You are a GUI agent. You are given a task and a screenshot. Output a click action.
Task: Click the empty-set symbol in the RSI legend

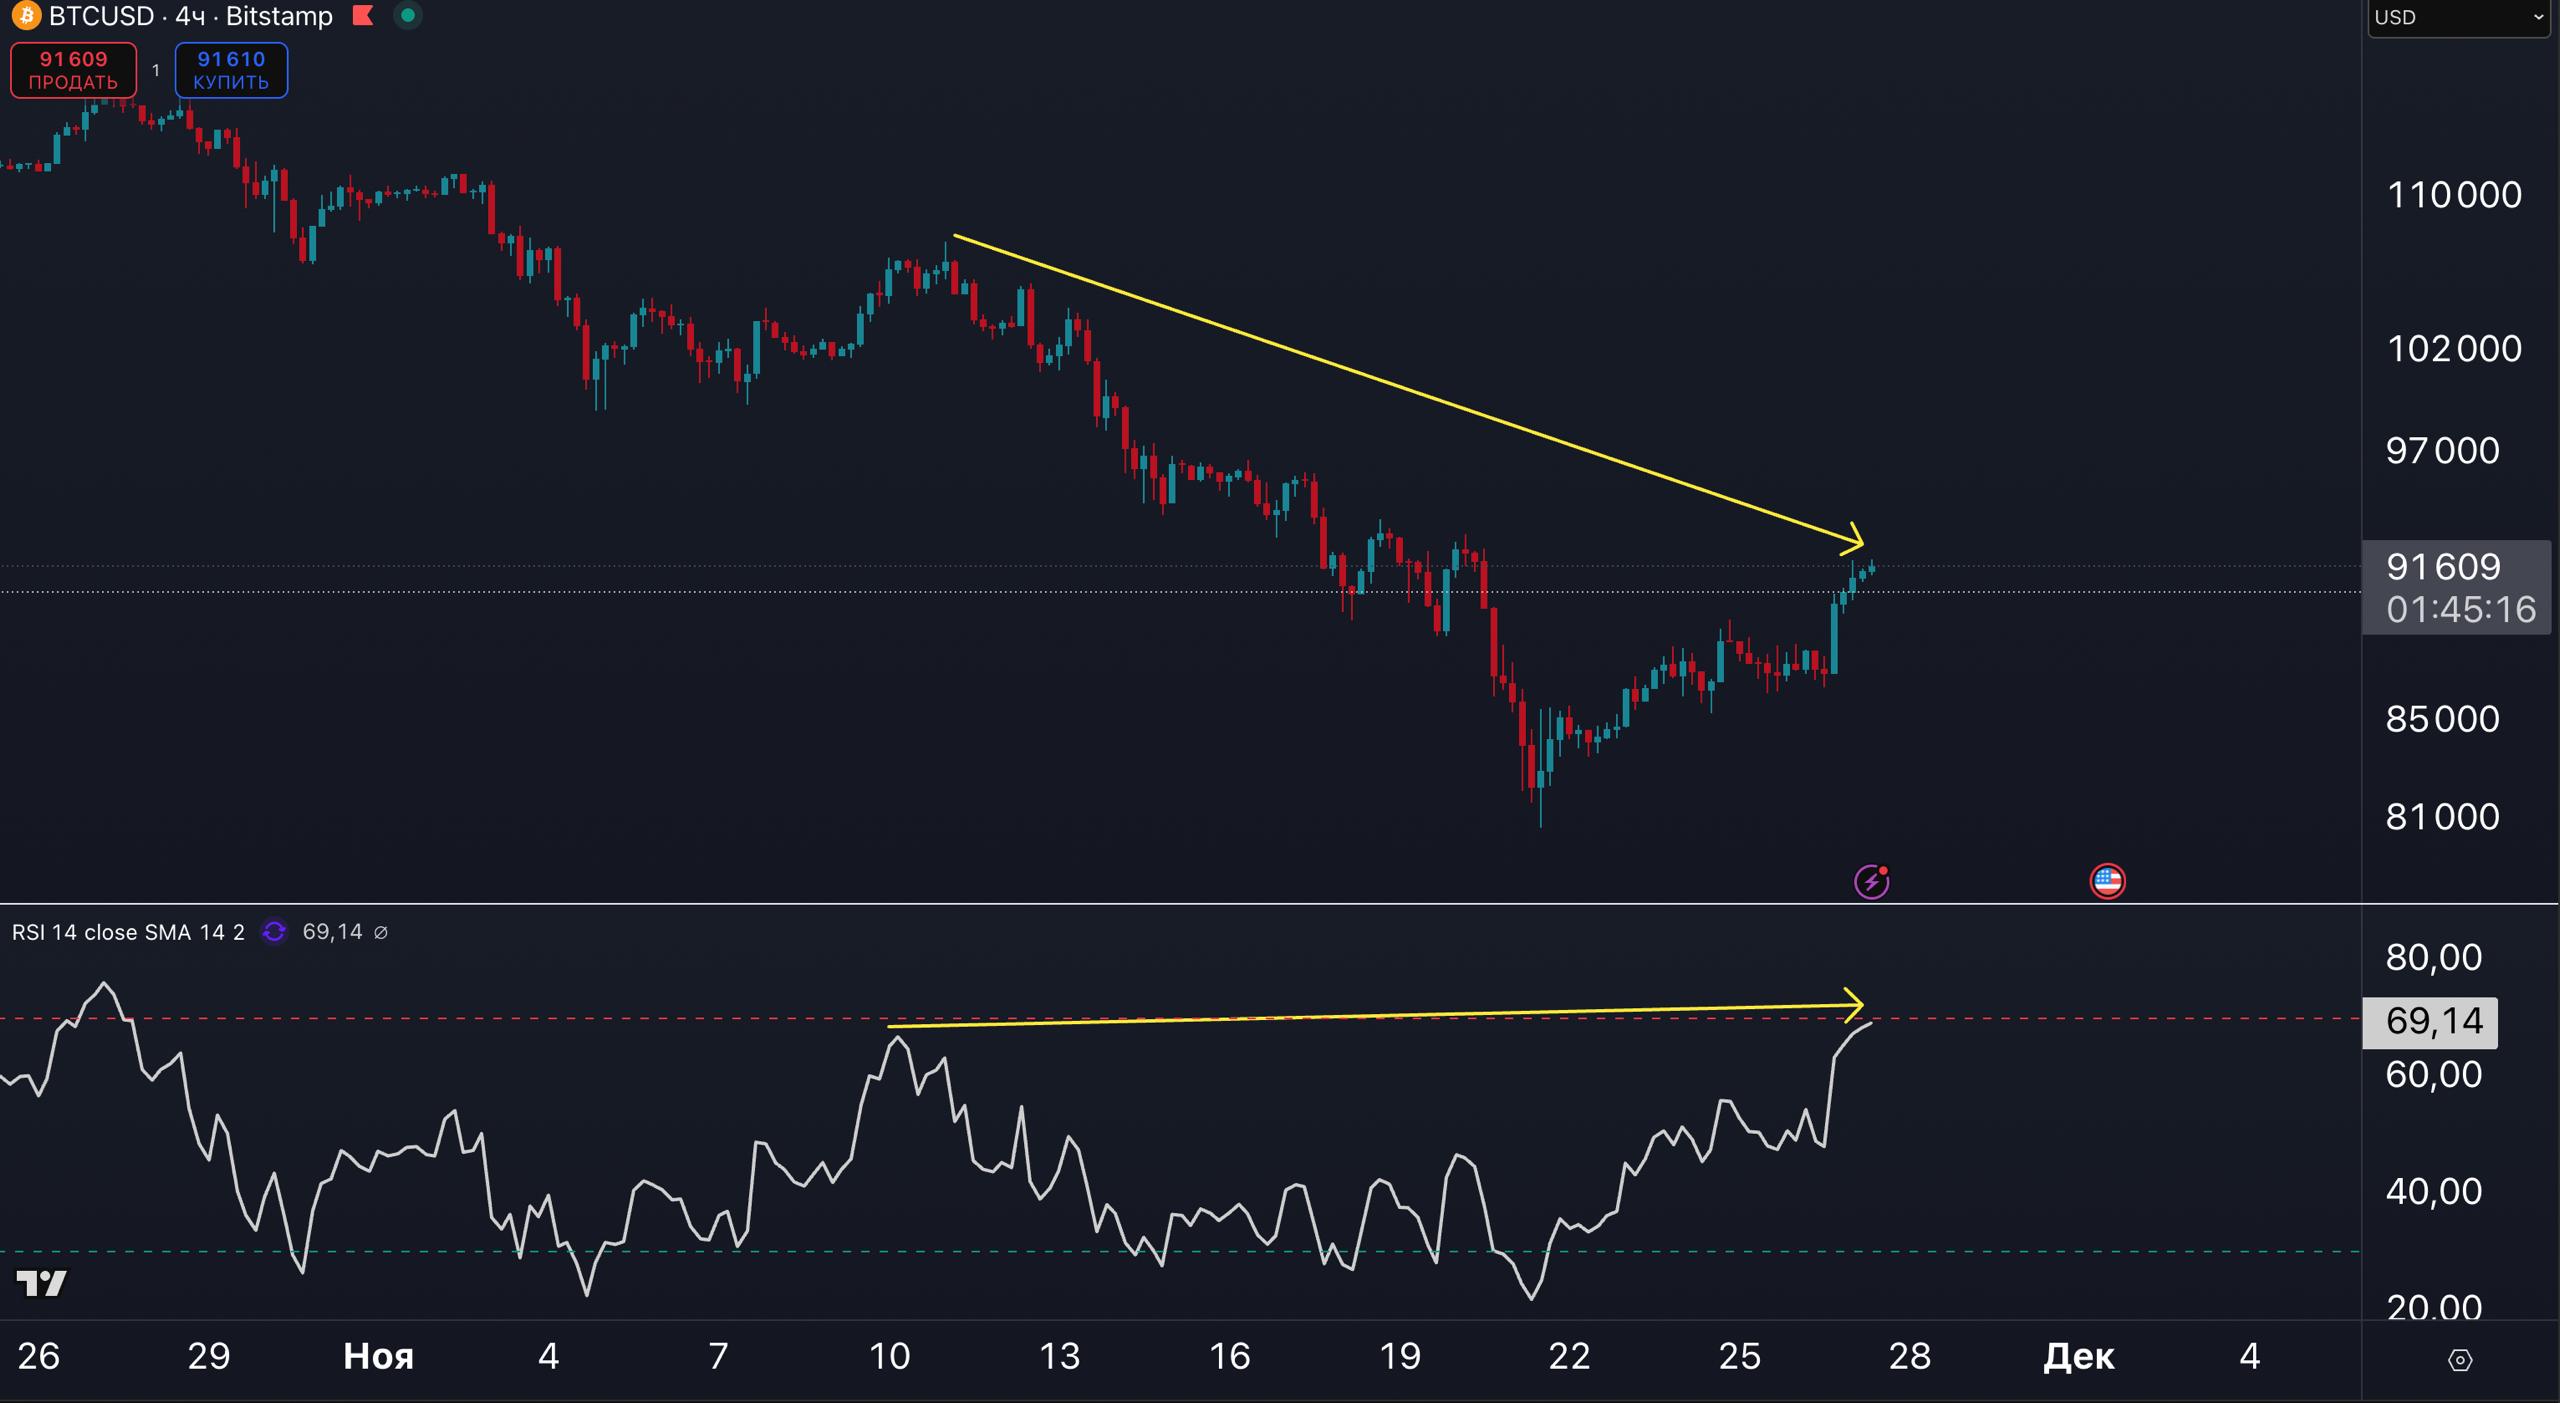[x=381, y=933]
